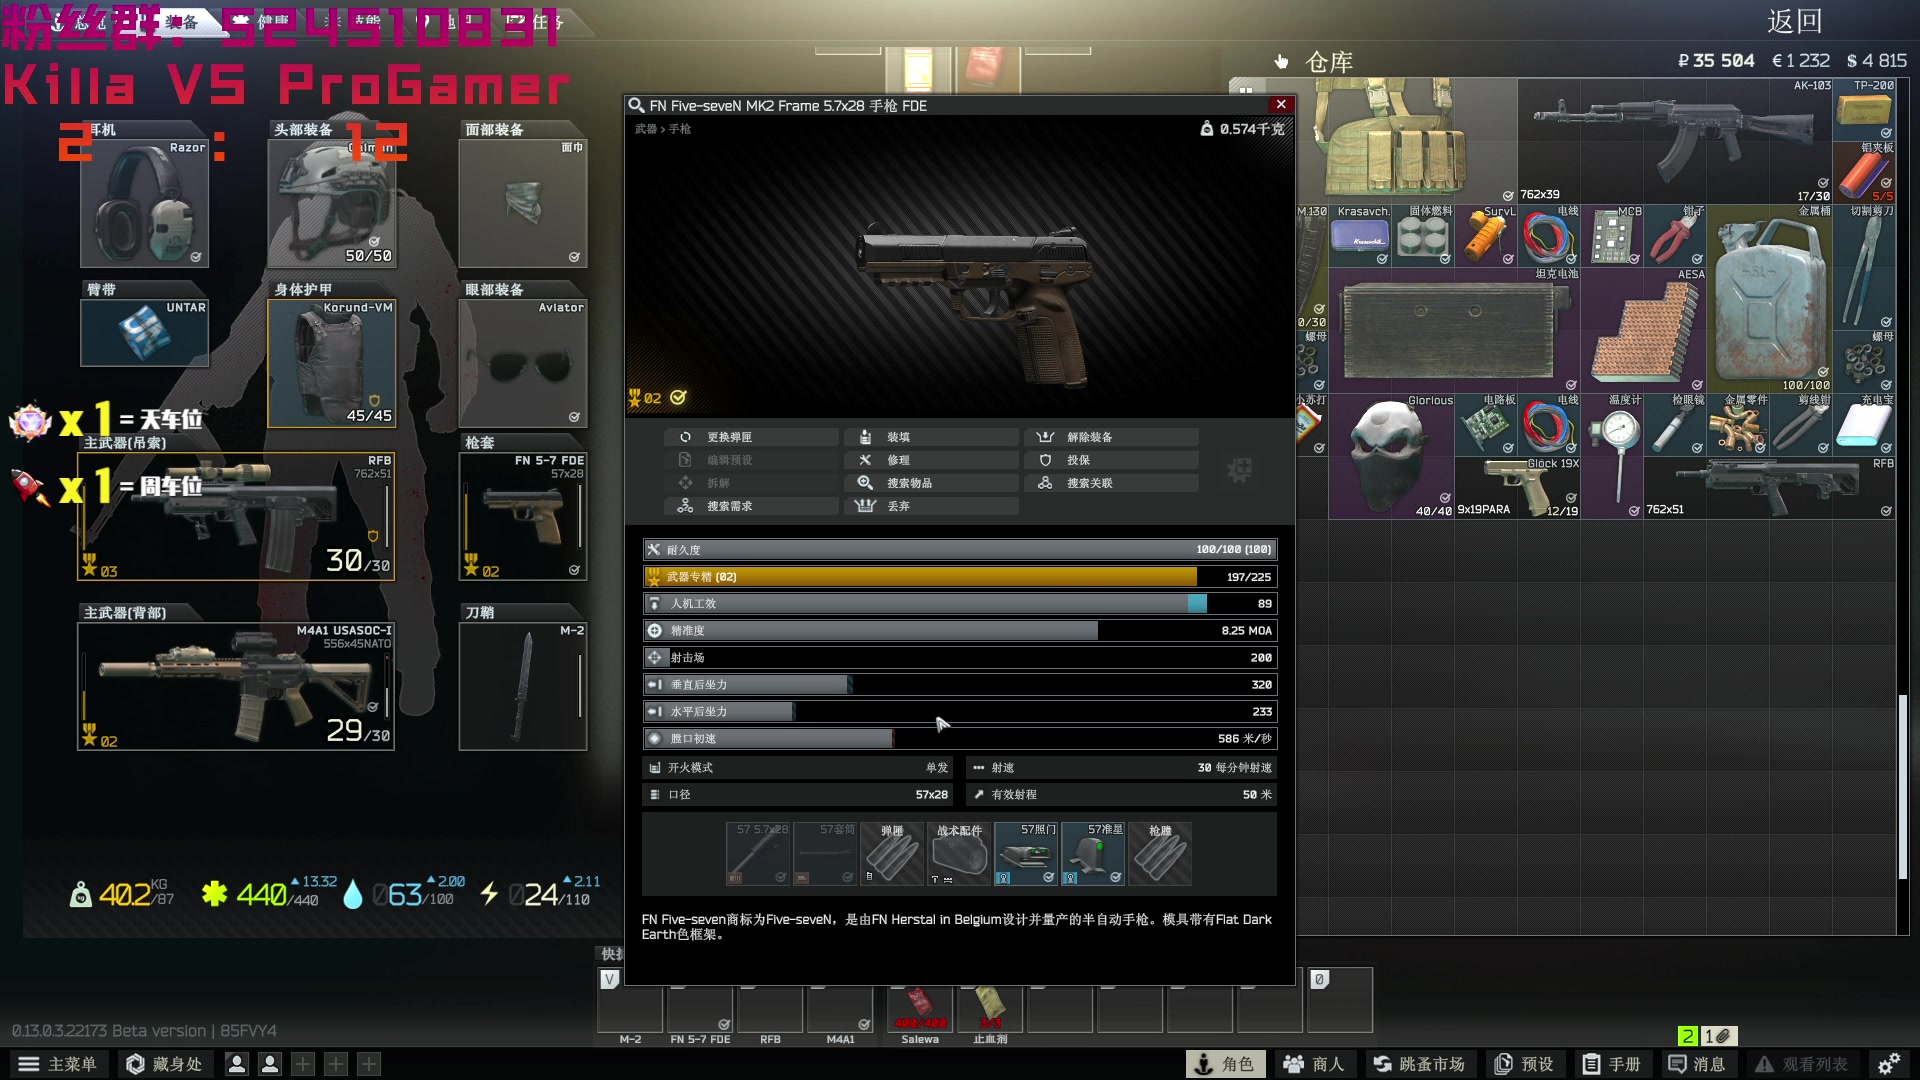
Task: Open 藏身处 hideout
Action: click(164, 1064)
